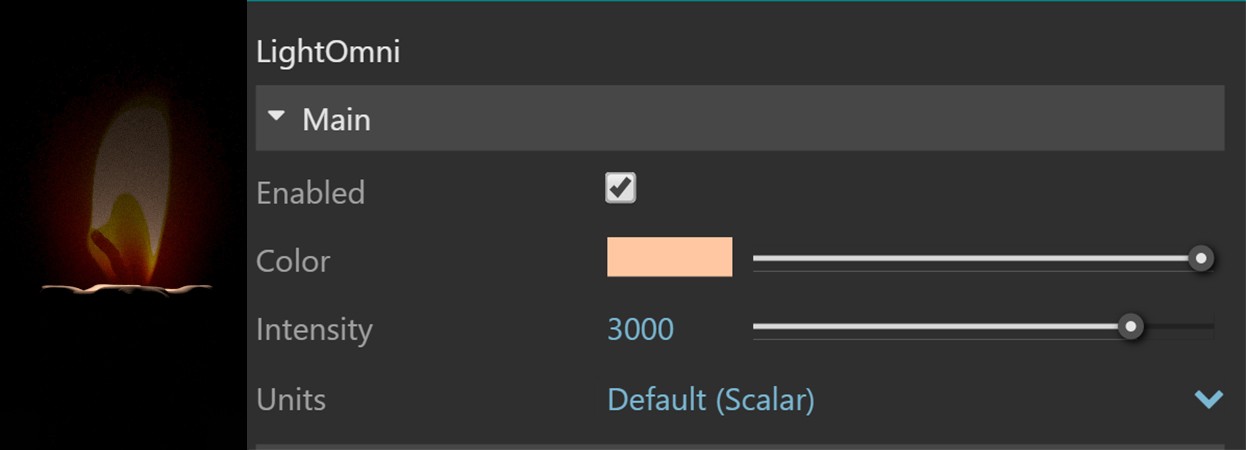Collapse the Main section triangle
This screenshot has height=450, width=1246.
pos(277,118)
